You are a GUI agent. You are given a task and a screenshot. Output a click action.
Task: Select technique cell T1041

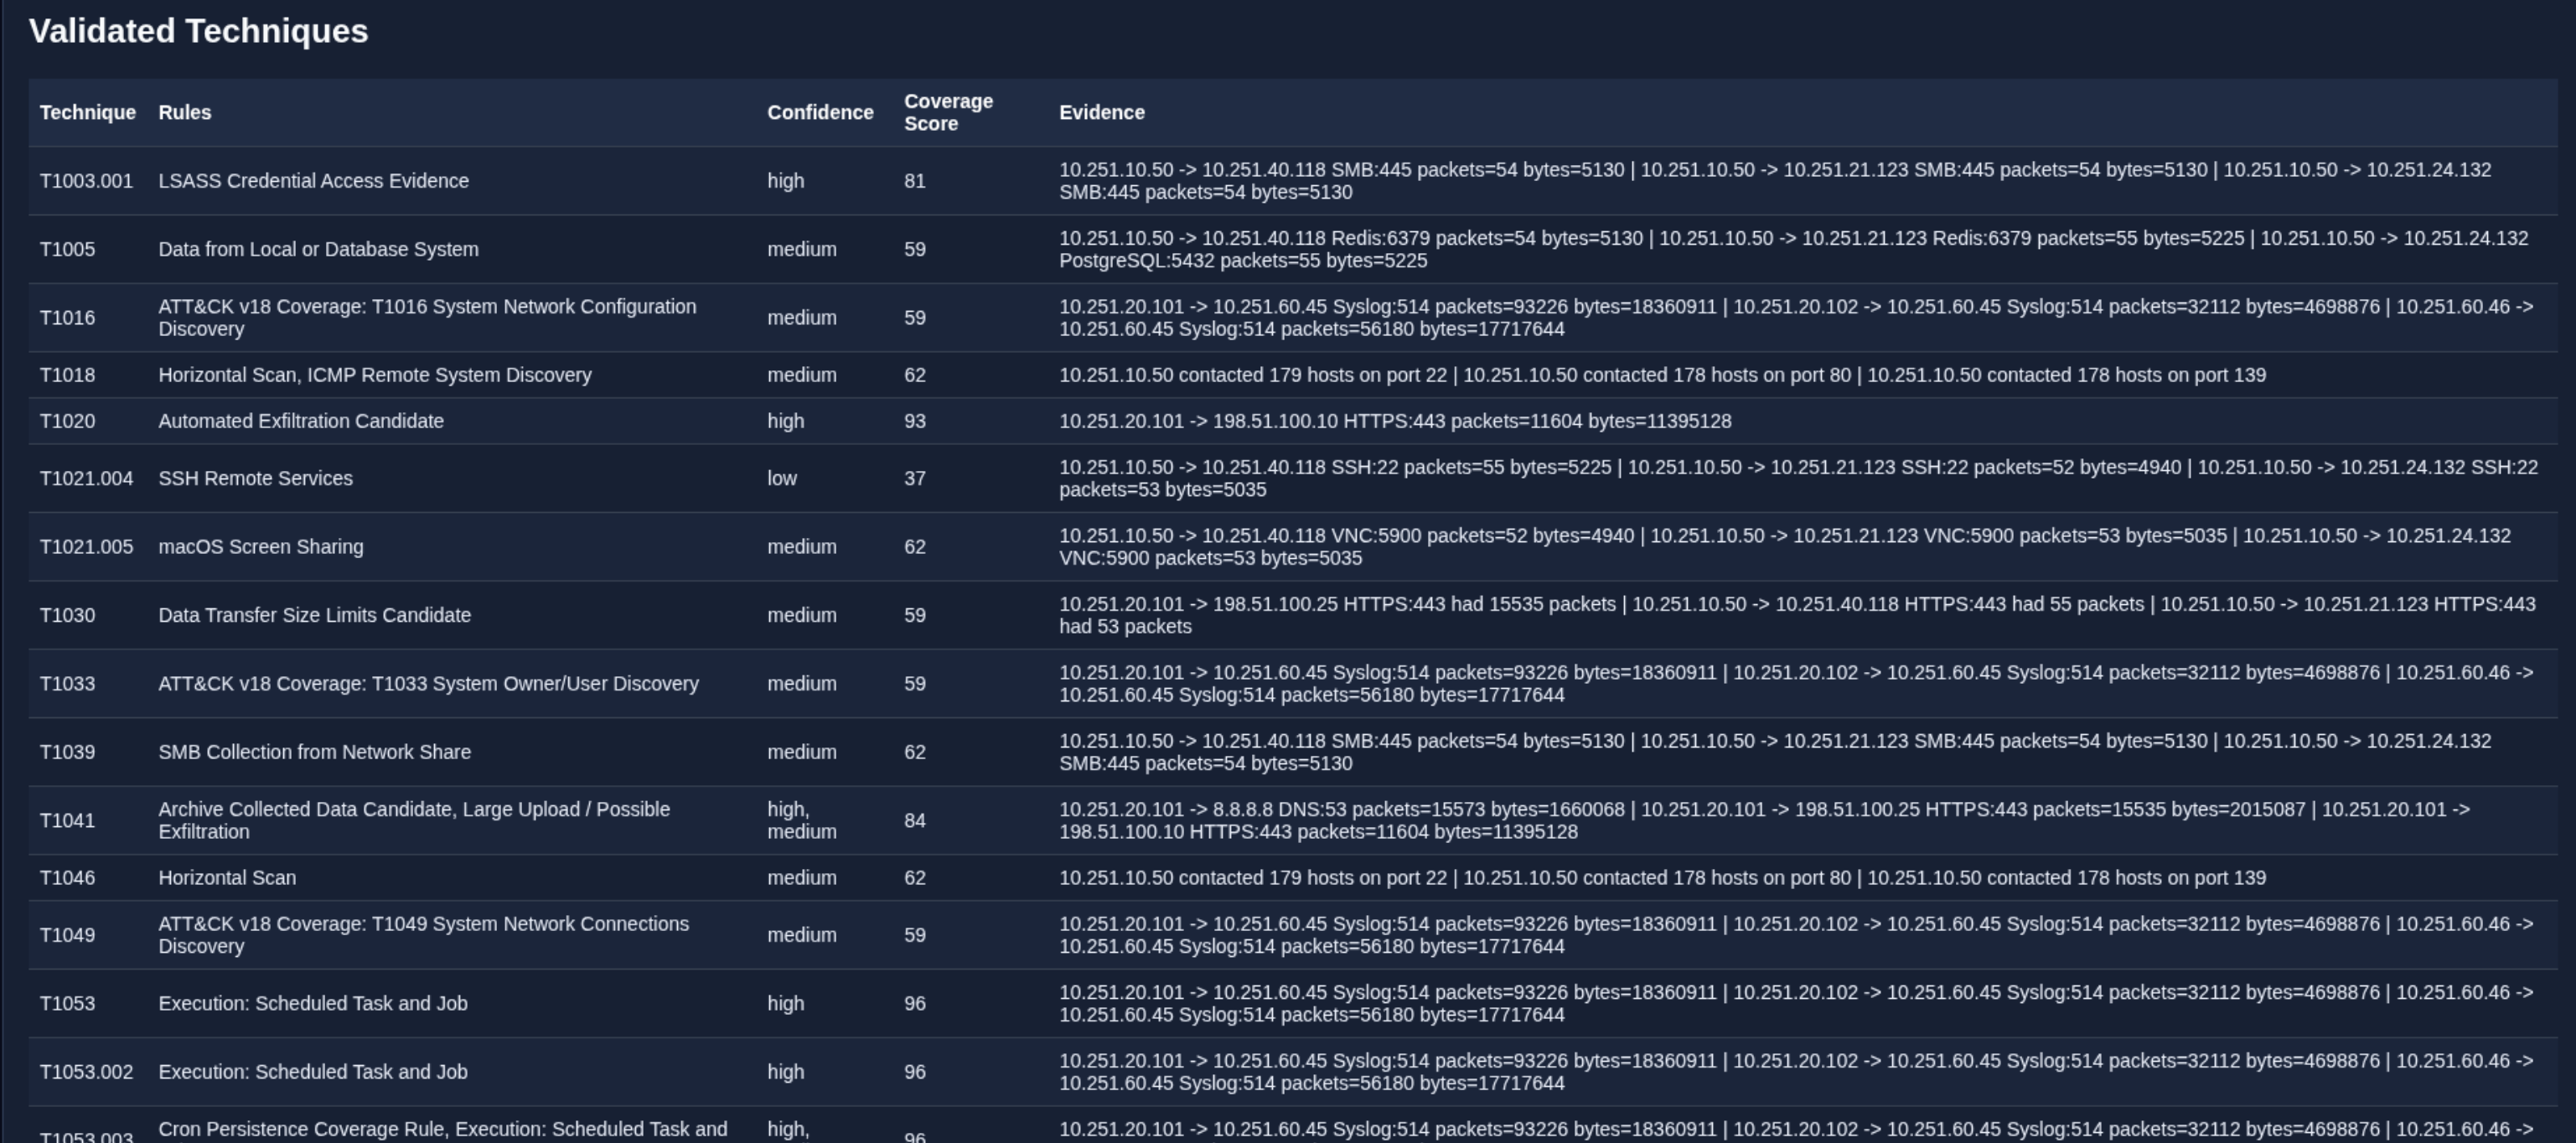point(68,821)
